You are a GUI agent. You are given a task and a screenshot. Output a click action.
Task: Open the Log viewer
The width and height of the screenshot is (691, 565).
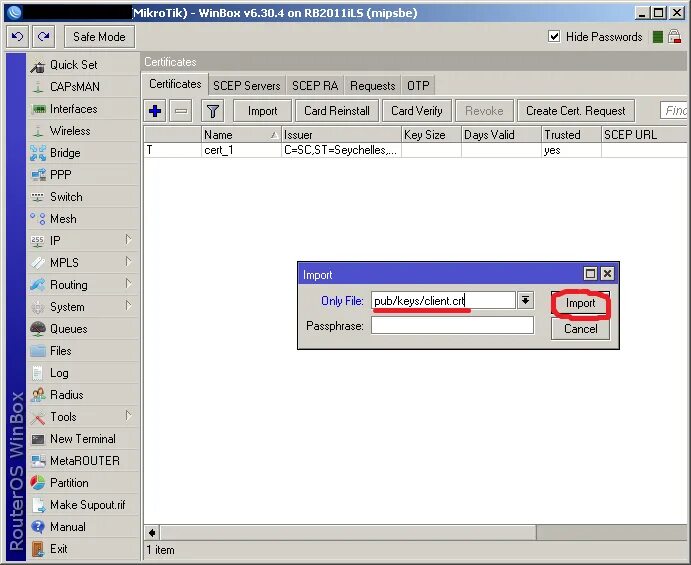[x=59, y=373]
